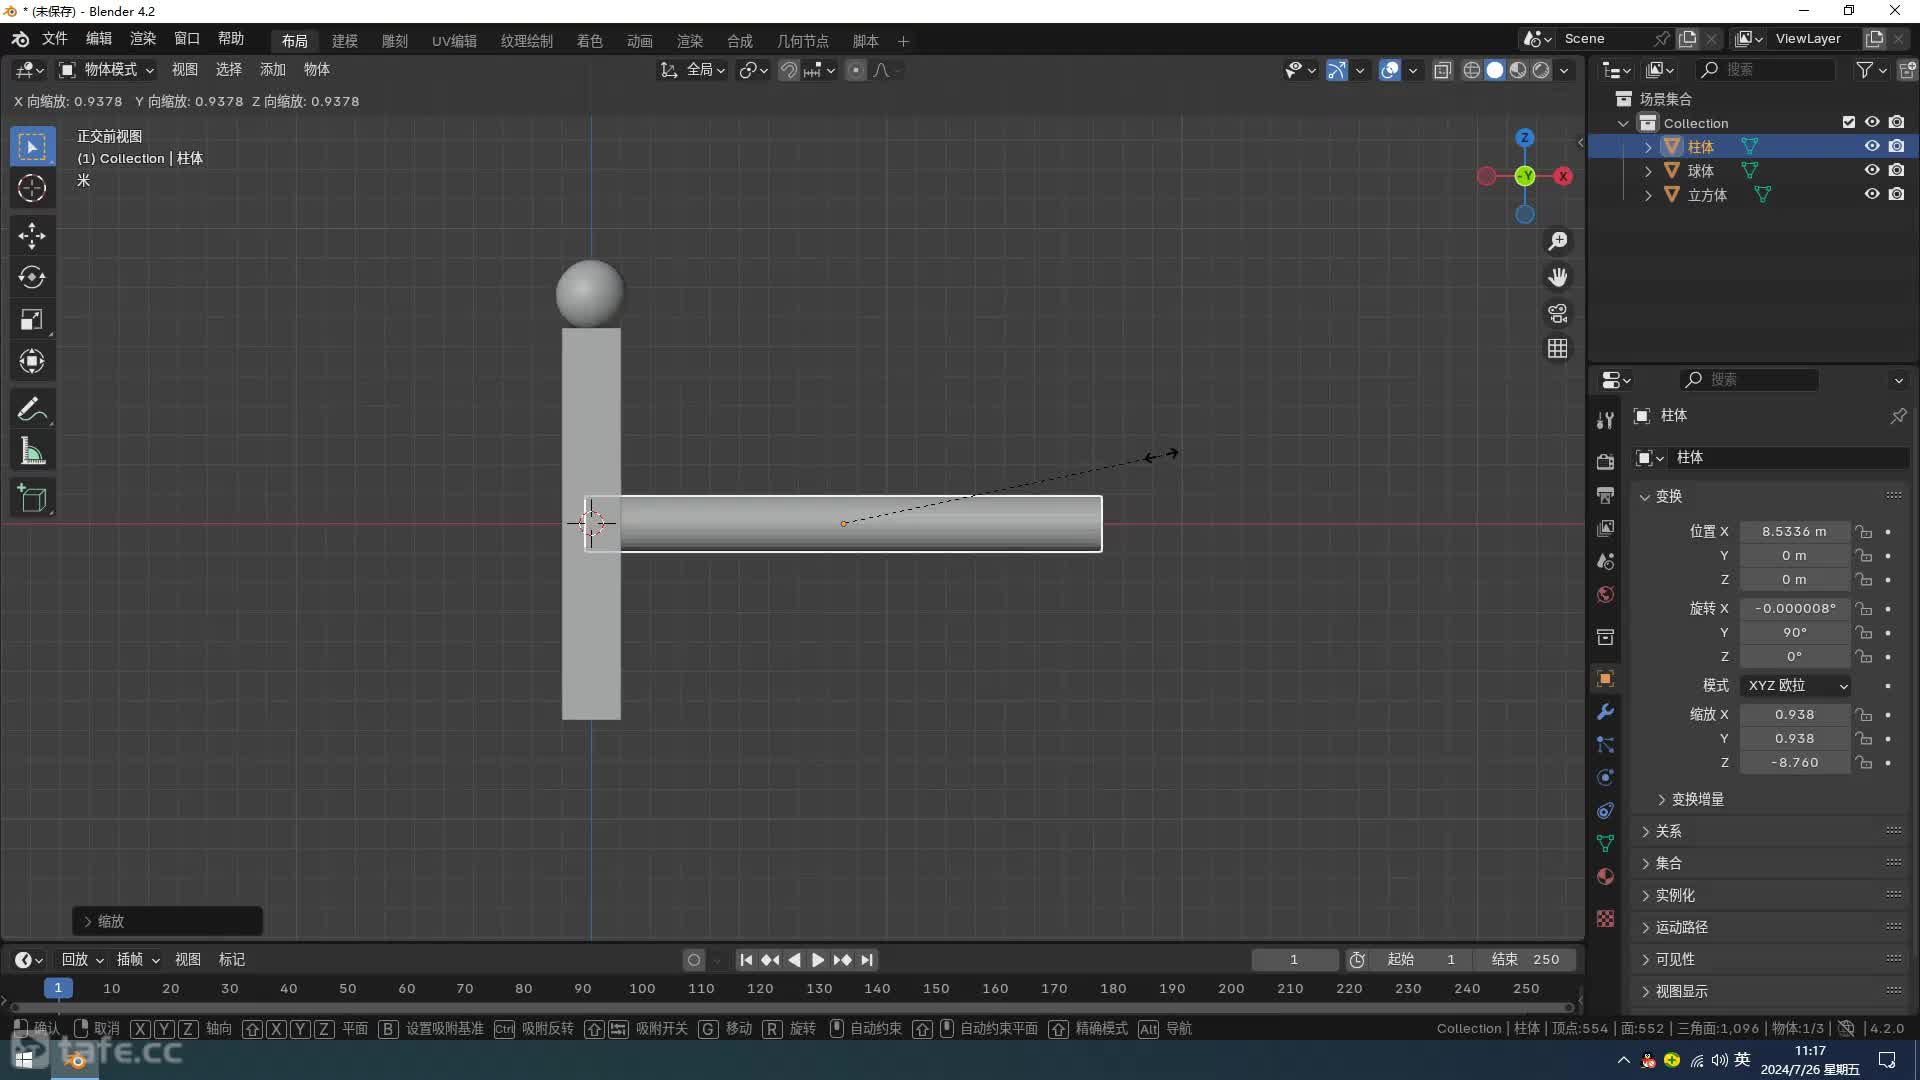Uncheck Collection exclude checkbox
Image resolution: width=1920 pixels, height=1080 pixels.
(x=1848, y=122)
